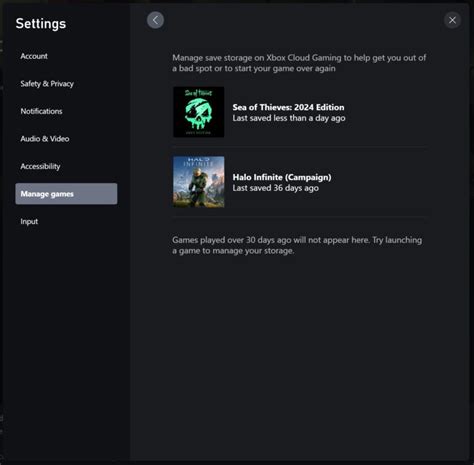This screenshot has height=465, width=474.
Task: Click the "Manage save storage on Xbox Cloud Gaming" description
Action: (x=299, y=63)
